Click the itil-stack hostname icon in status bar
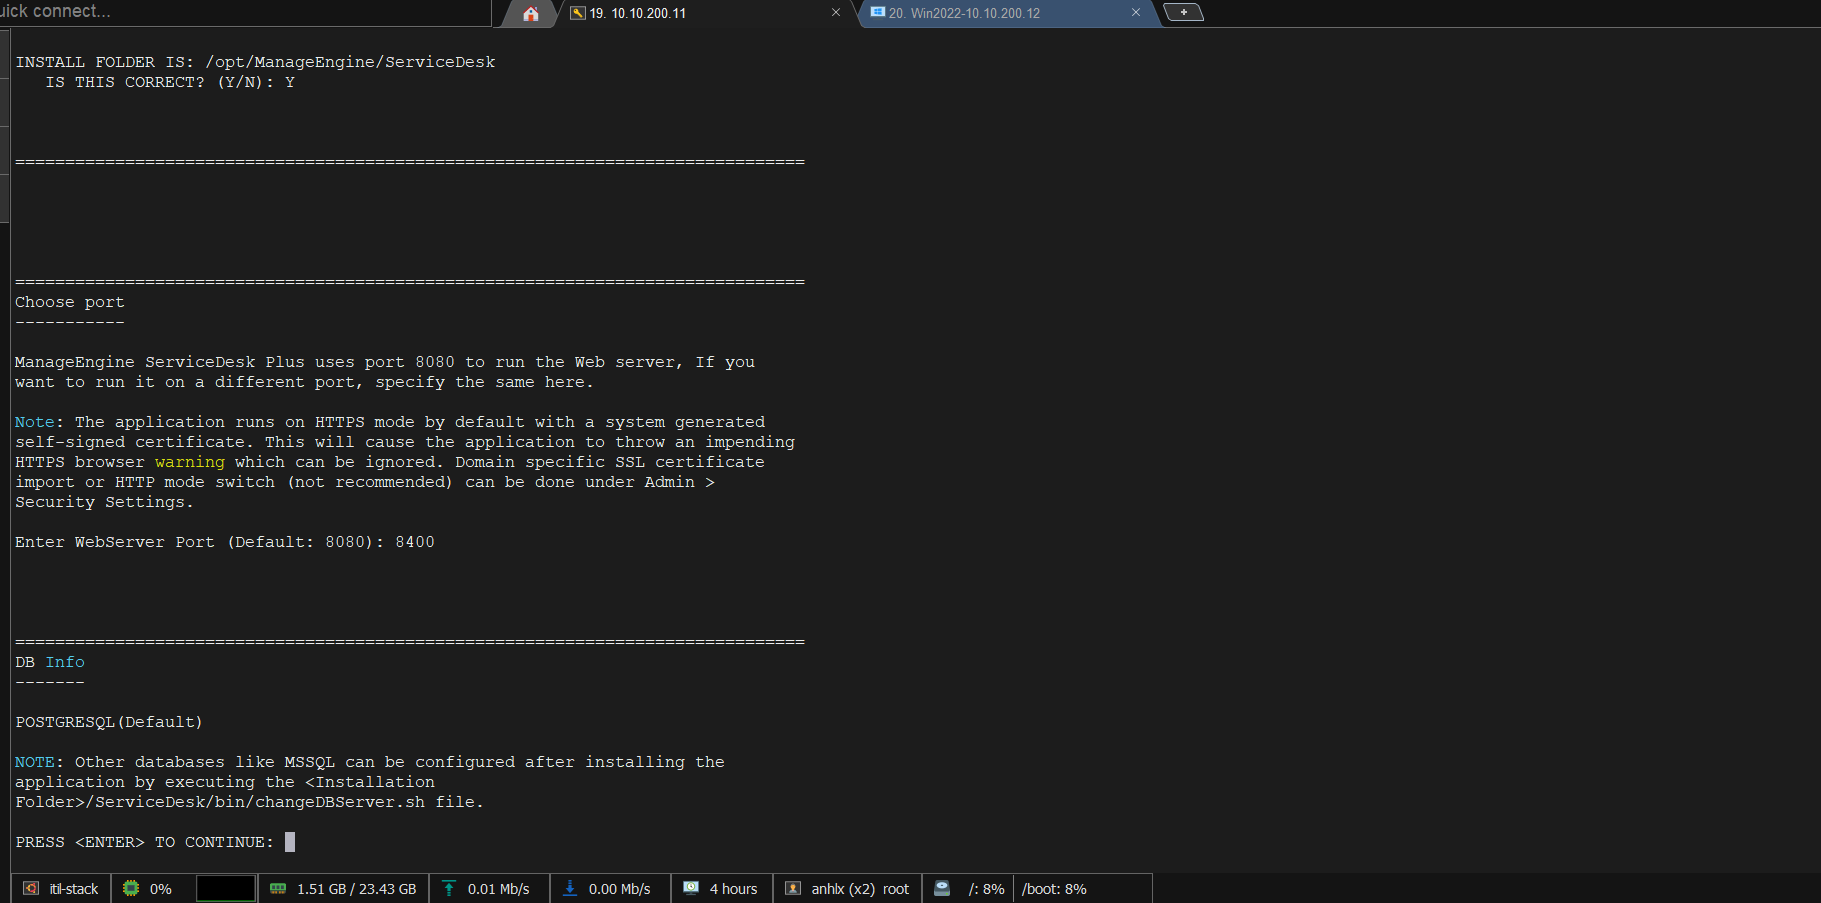This screenshot has height=903, width=1821. (x=31, y=888)
